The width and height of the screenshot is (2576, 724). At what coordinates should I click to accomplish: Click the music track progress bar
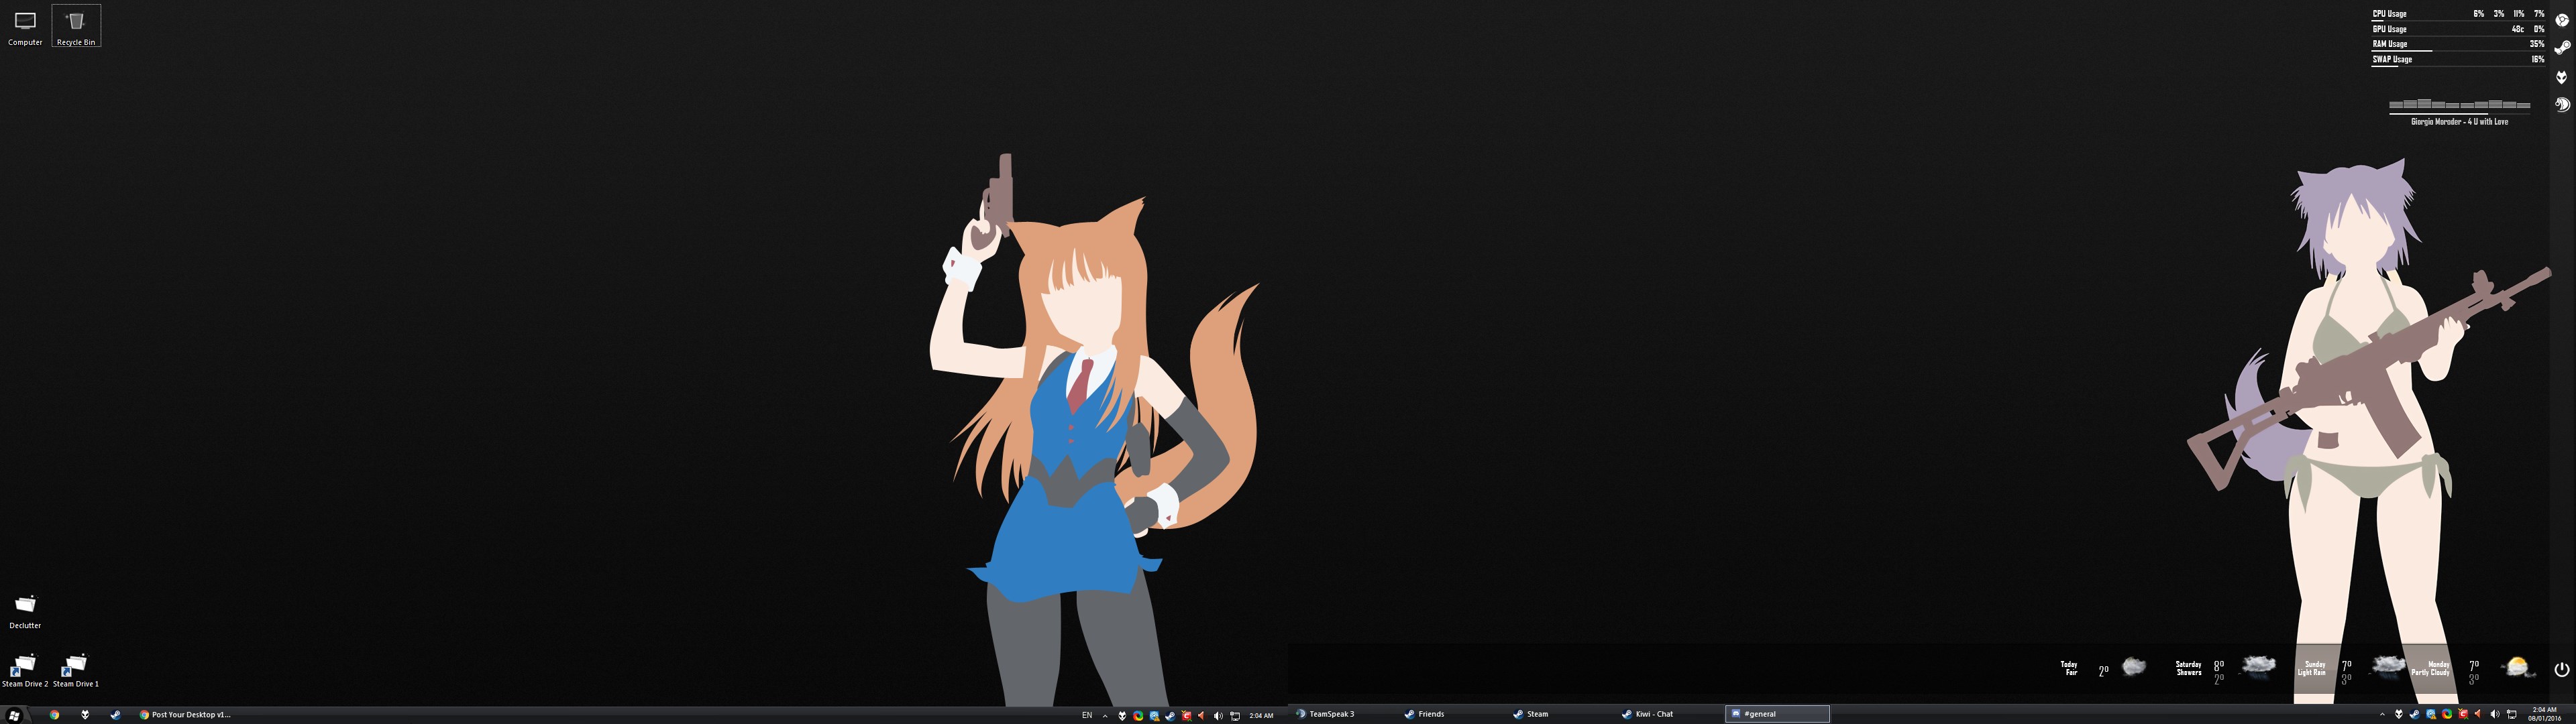coord(2460,114)
